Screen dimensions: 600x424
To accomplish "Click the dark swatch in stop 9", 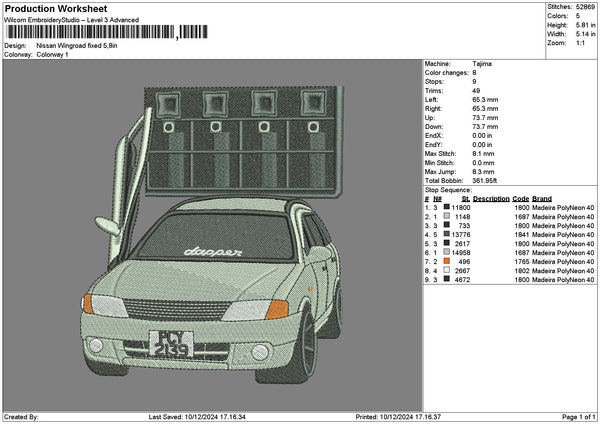I will (448, 279).
